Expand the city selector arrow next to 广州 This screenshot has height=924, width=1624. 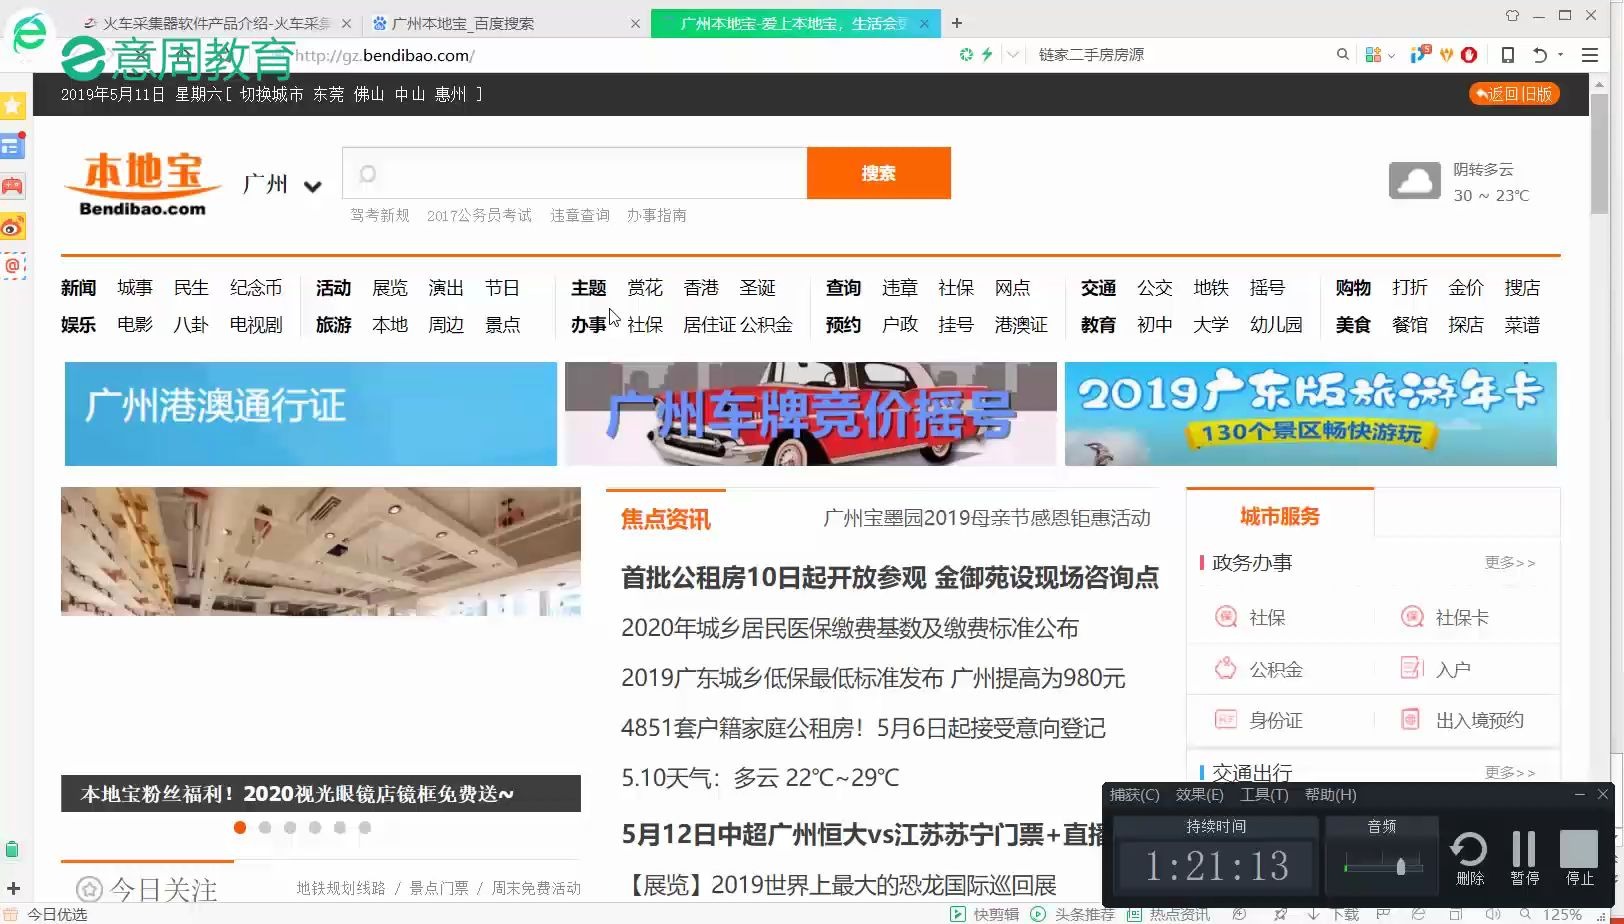coord(313,186)
